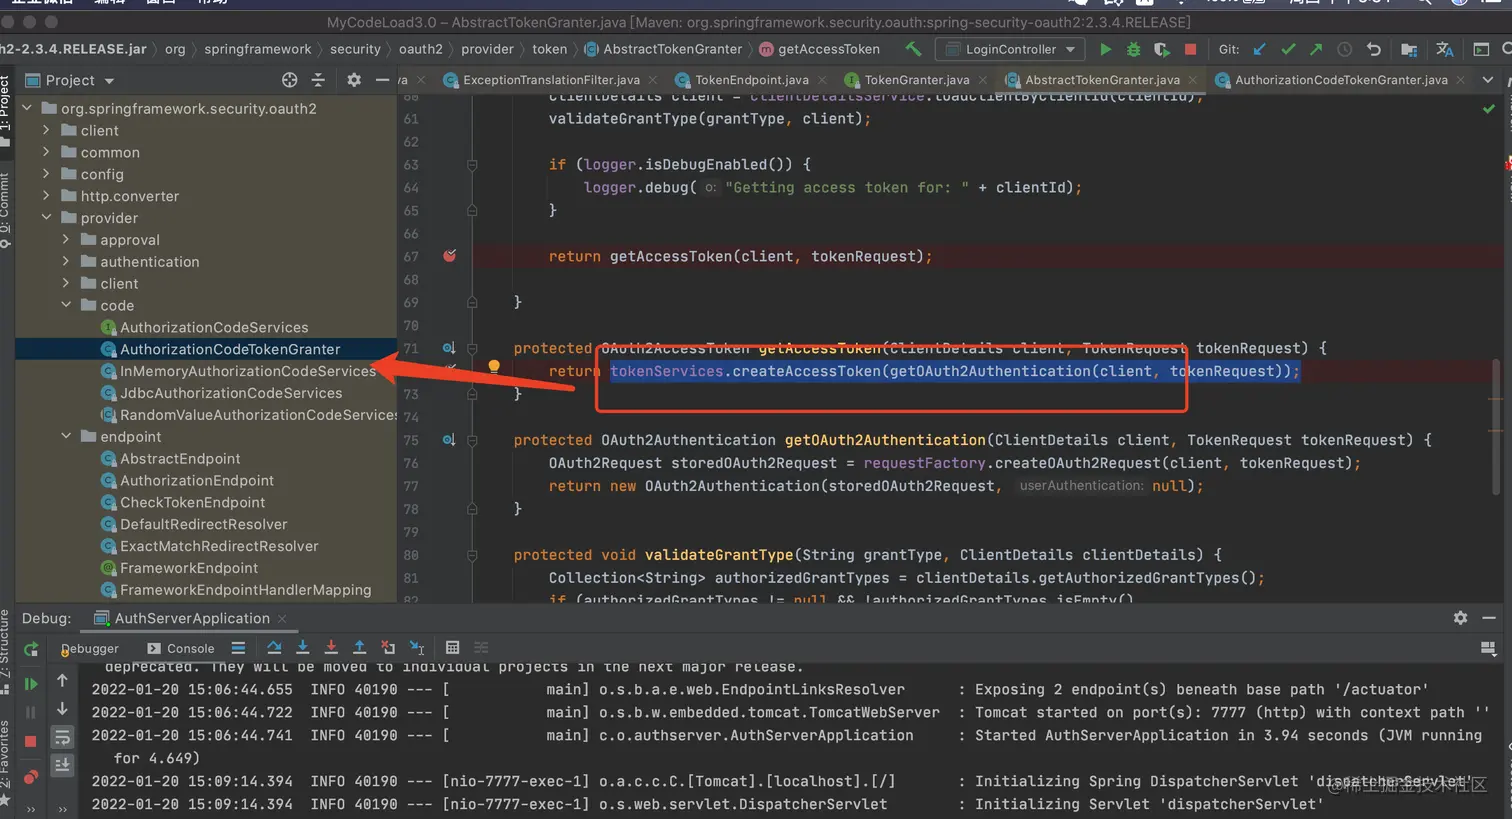Start debugging with the bug icon
Screen dimensions: 1512x819
point(1133,49)
